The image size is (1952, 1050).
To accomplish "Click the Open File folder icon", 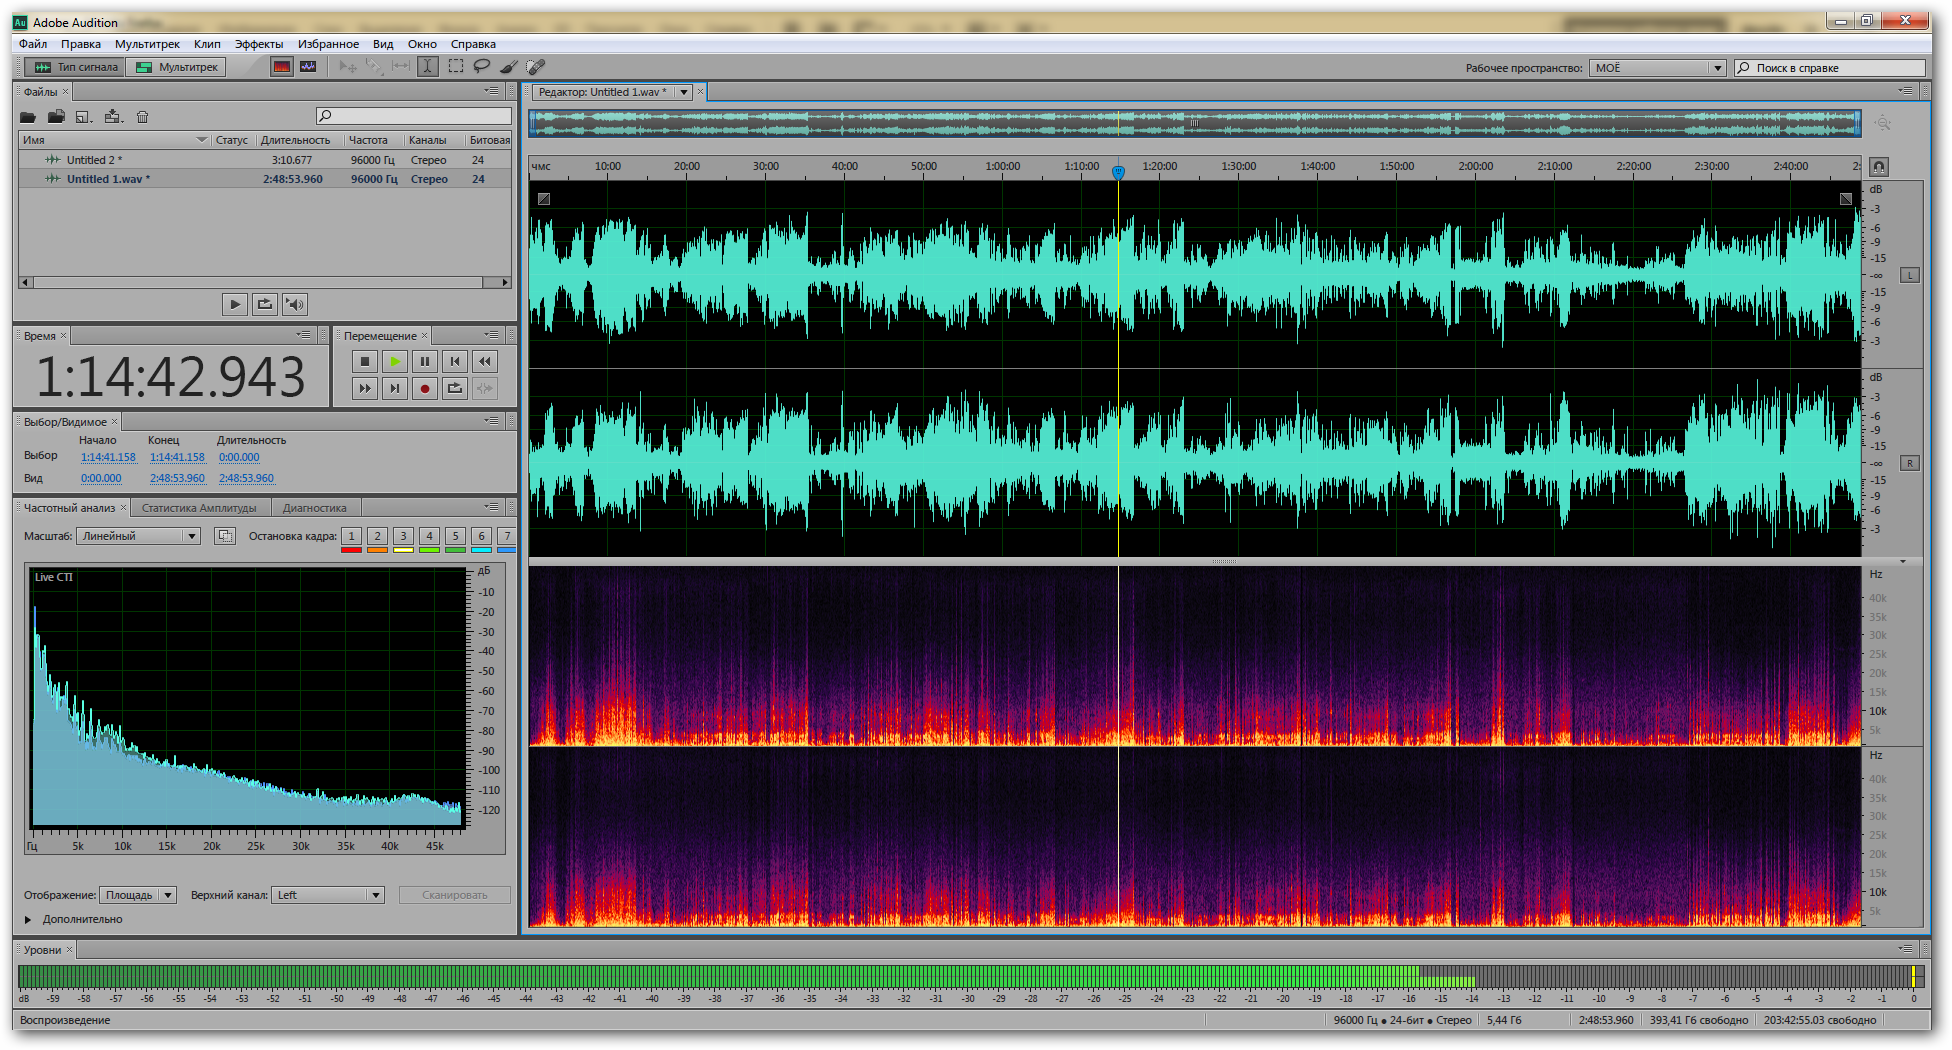I will (x=28, y=117).
